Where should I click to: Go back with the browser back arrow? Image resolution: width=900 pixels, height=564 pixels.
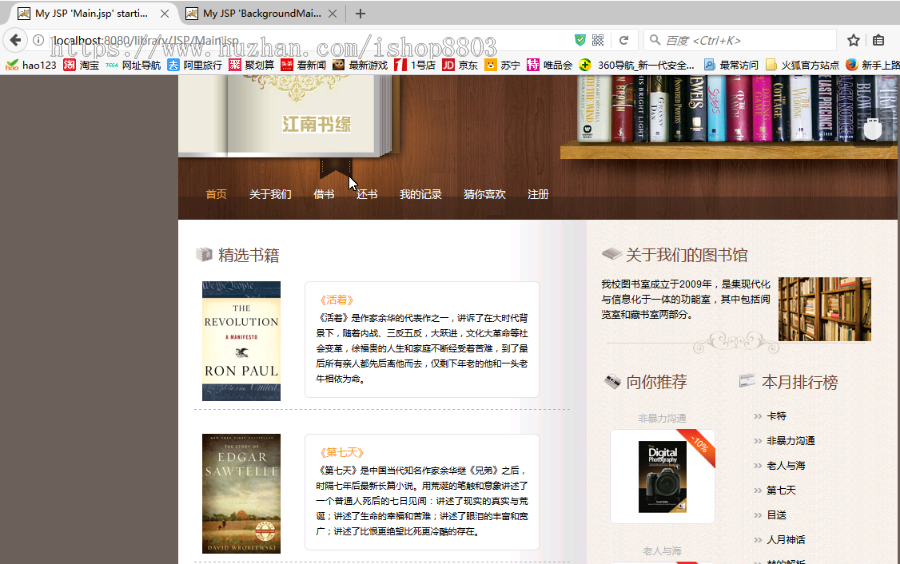15,40
